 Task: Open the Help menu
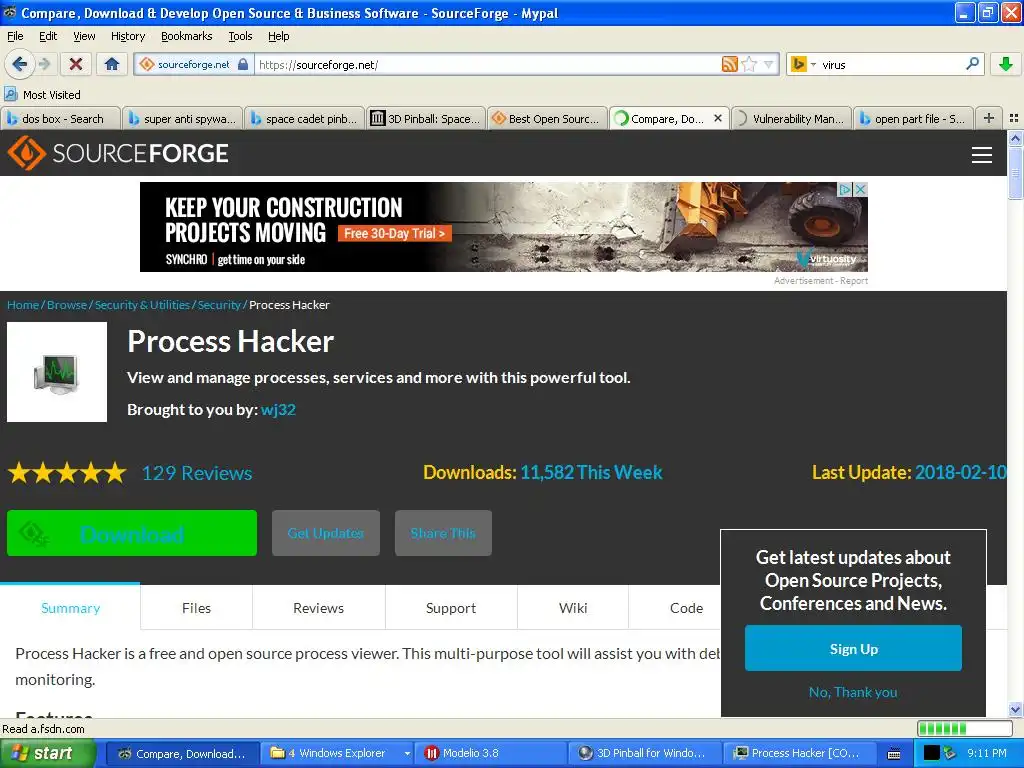click(x=278, y=36)
